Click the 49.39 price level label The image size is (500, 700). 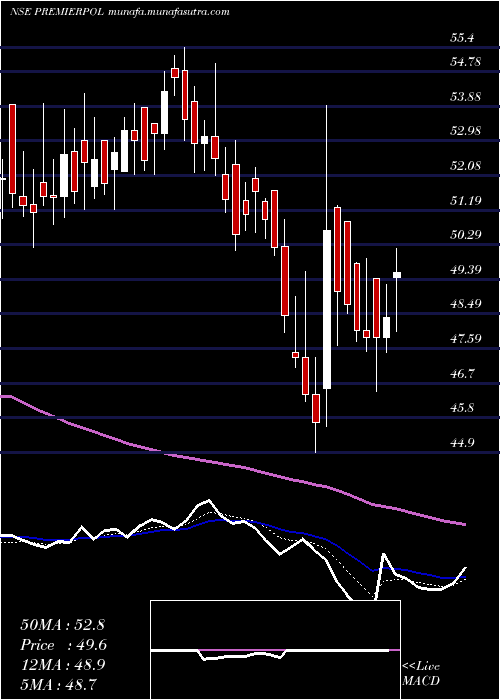coord(466,270)
